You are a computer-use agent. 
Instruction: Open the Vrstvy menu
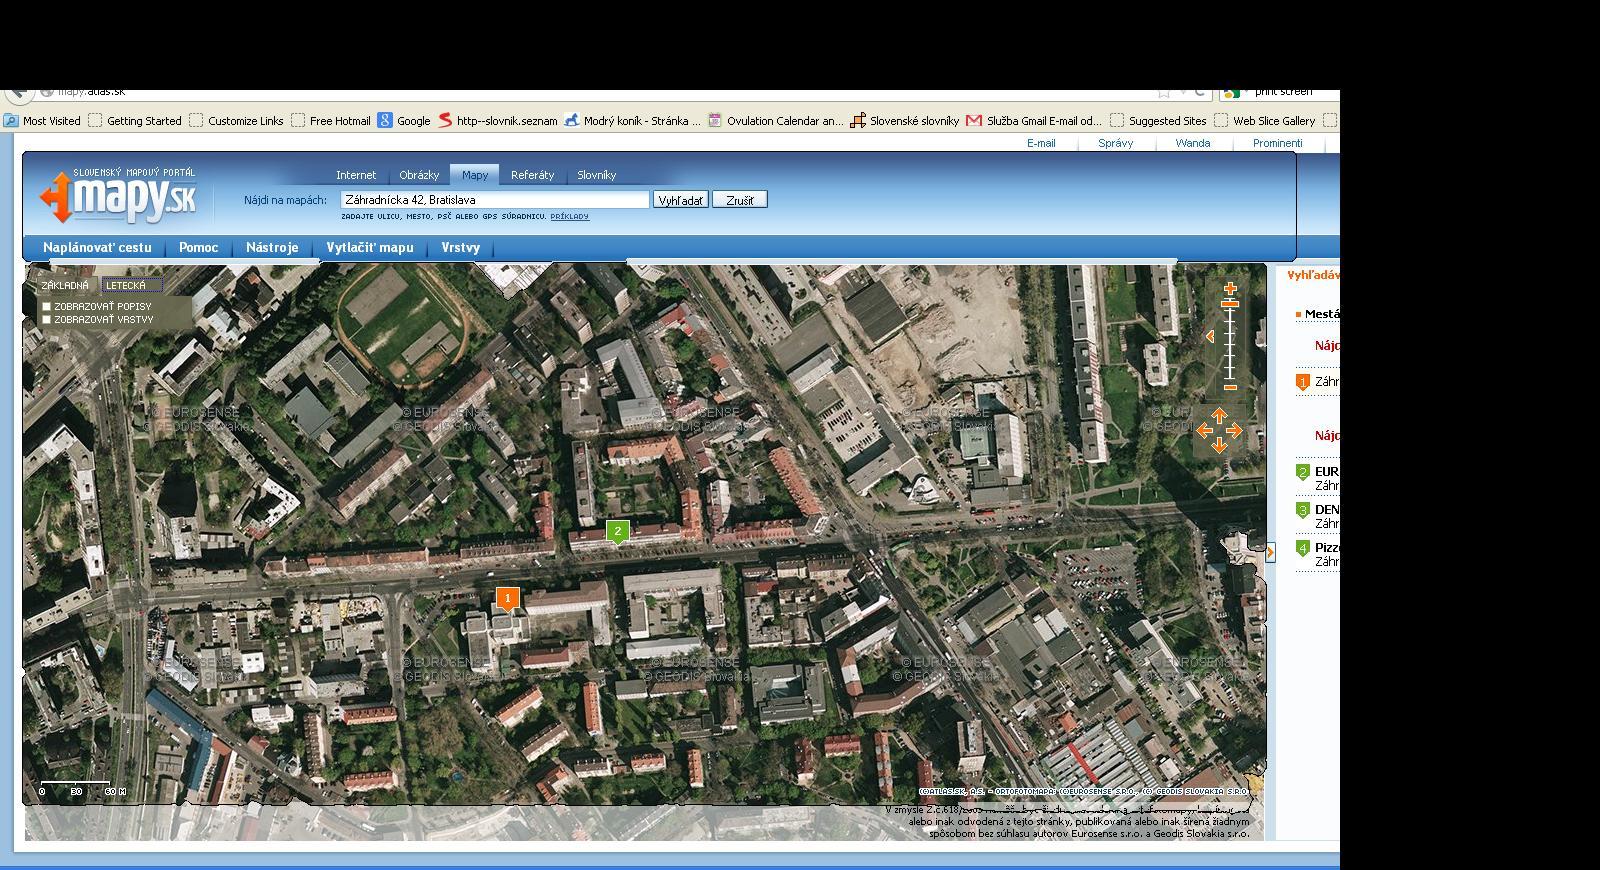461,248
